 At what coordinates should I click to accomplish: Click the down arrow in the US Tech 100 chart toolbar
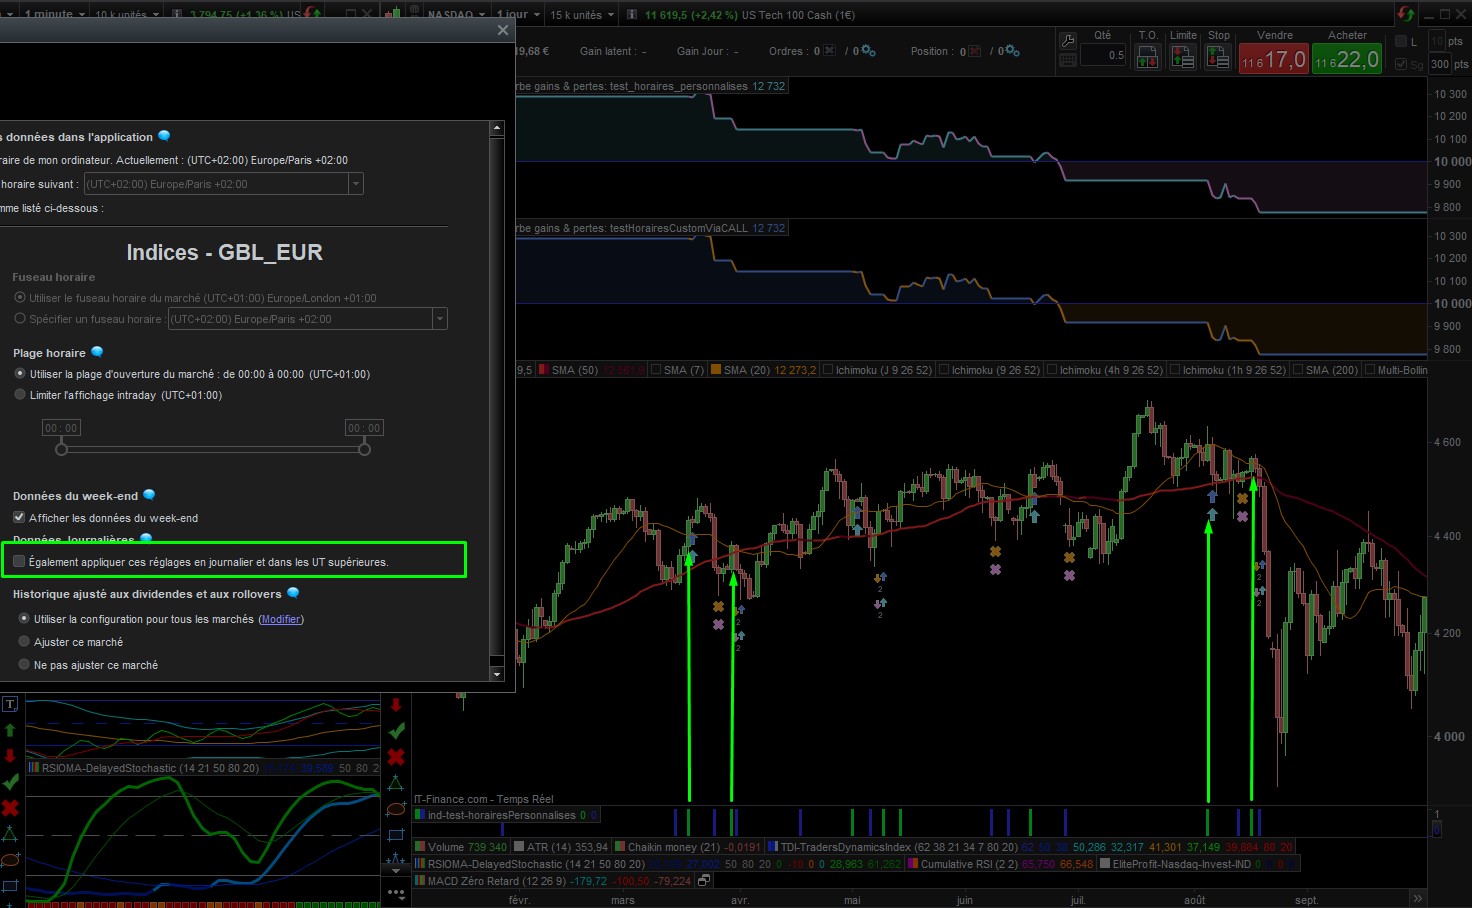(x=396, y=871)
